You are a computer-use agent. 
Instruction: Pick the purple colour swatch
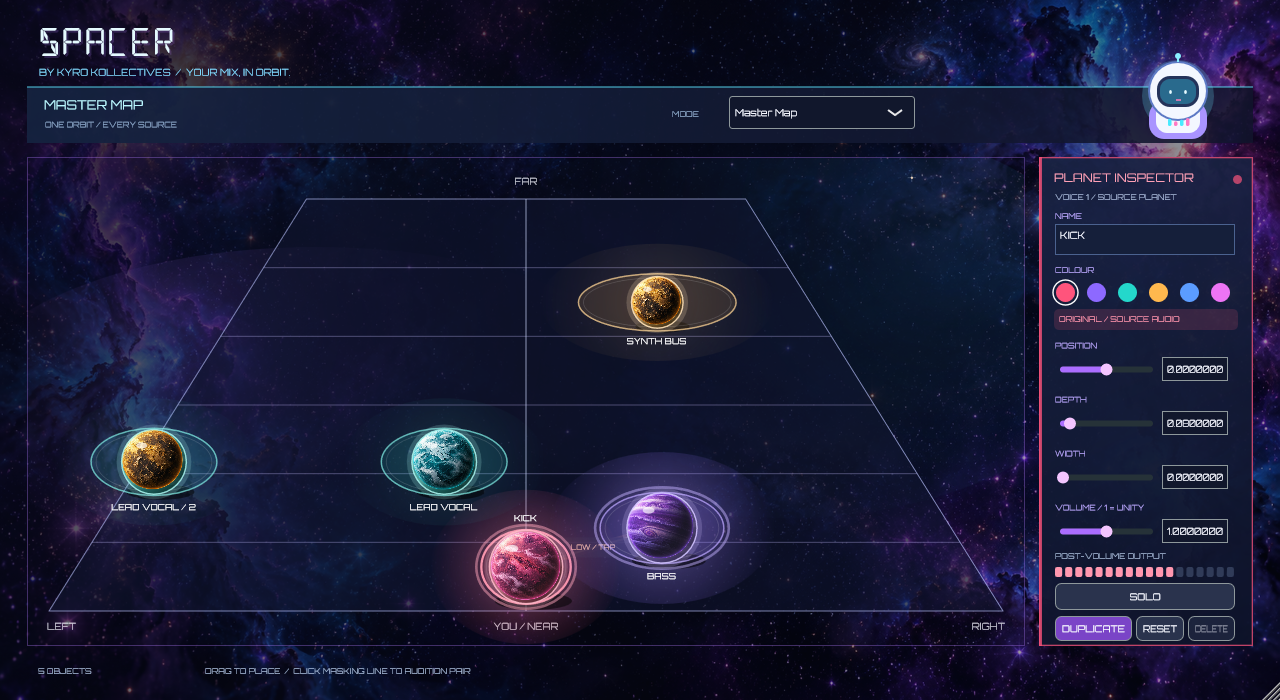click(1096, 293)
